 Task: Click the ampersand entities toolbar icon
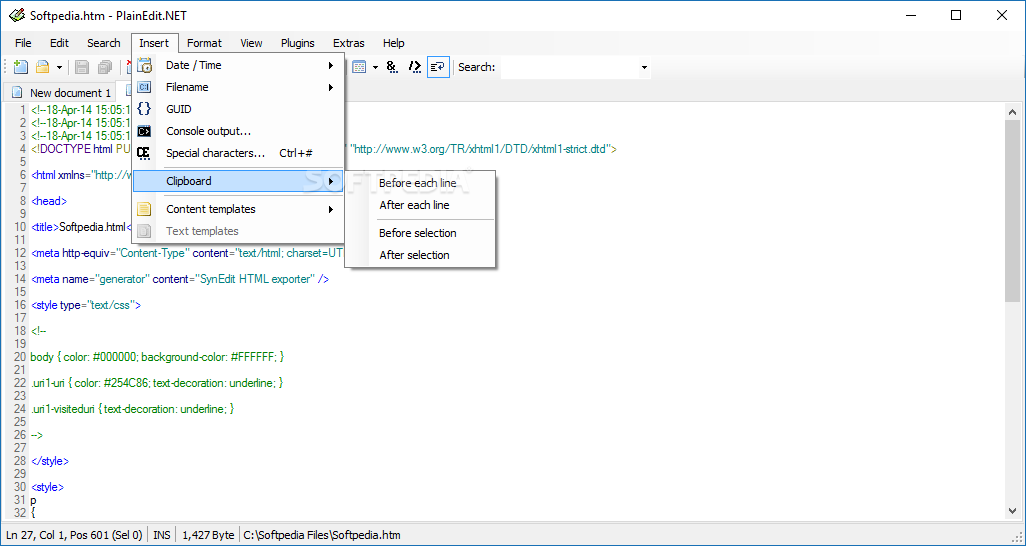pos(392,67)
